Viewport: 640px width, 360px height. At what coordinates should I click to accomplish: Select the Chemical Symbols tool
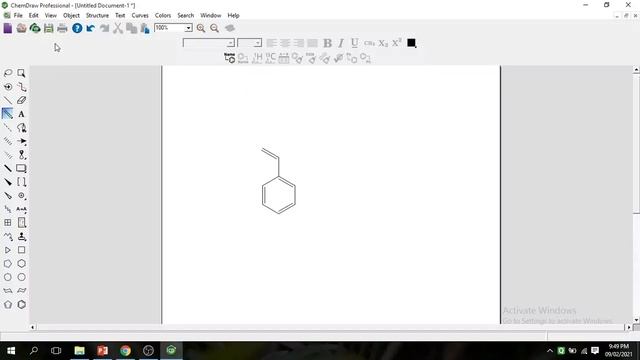tap(21, 196)
